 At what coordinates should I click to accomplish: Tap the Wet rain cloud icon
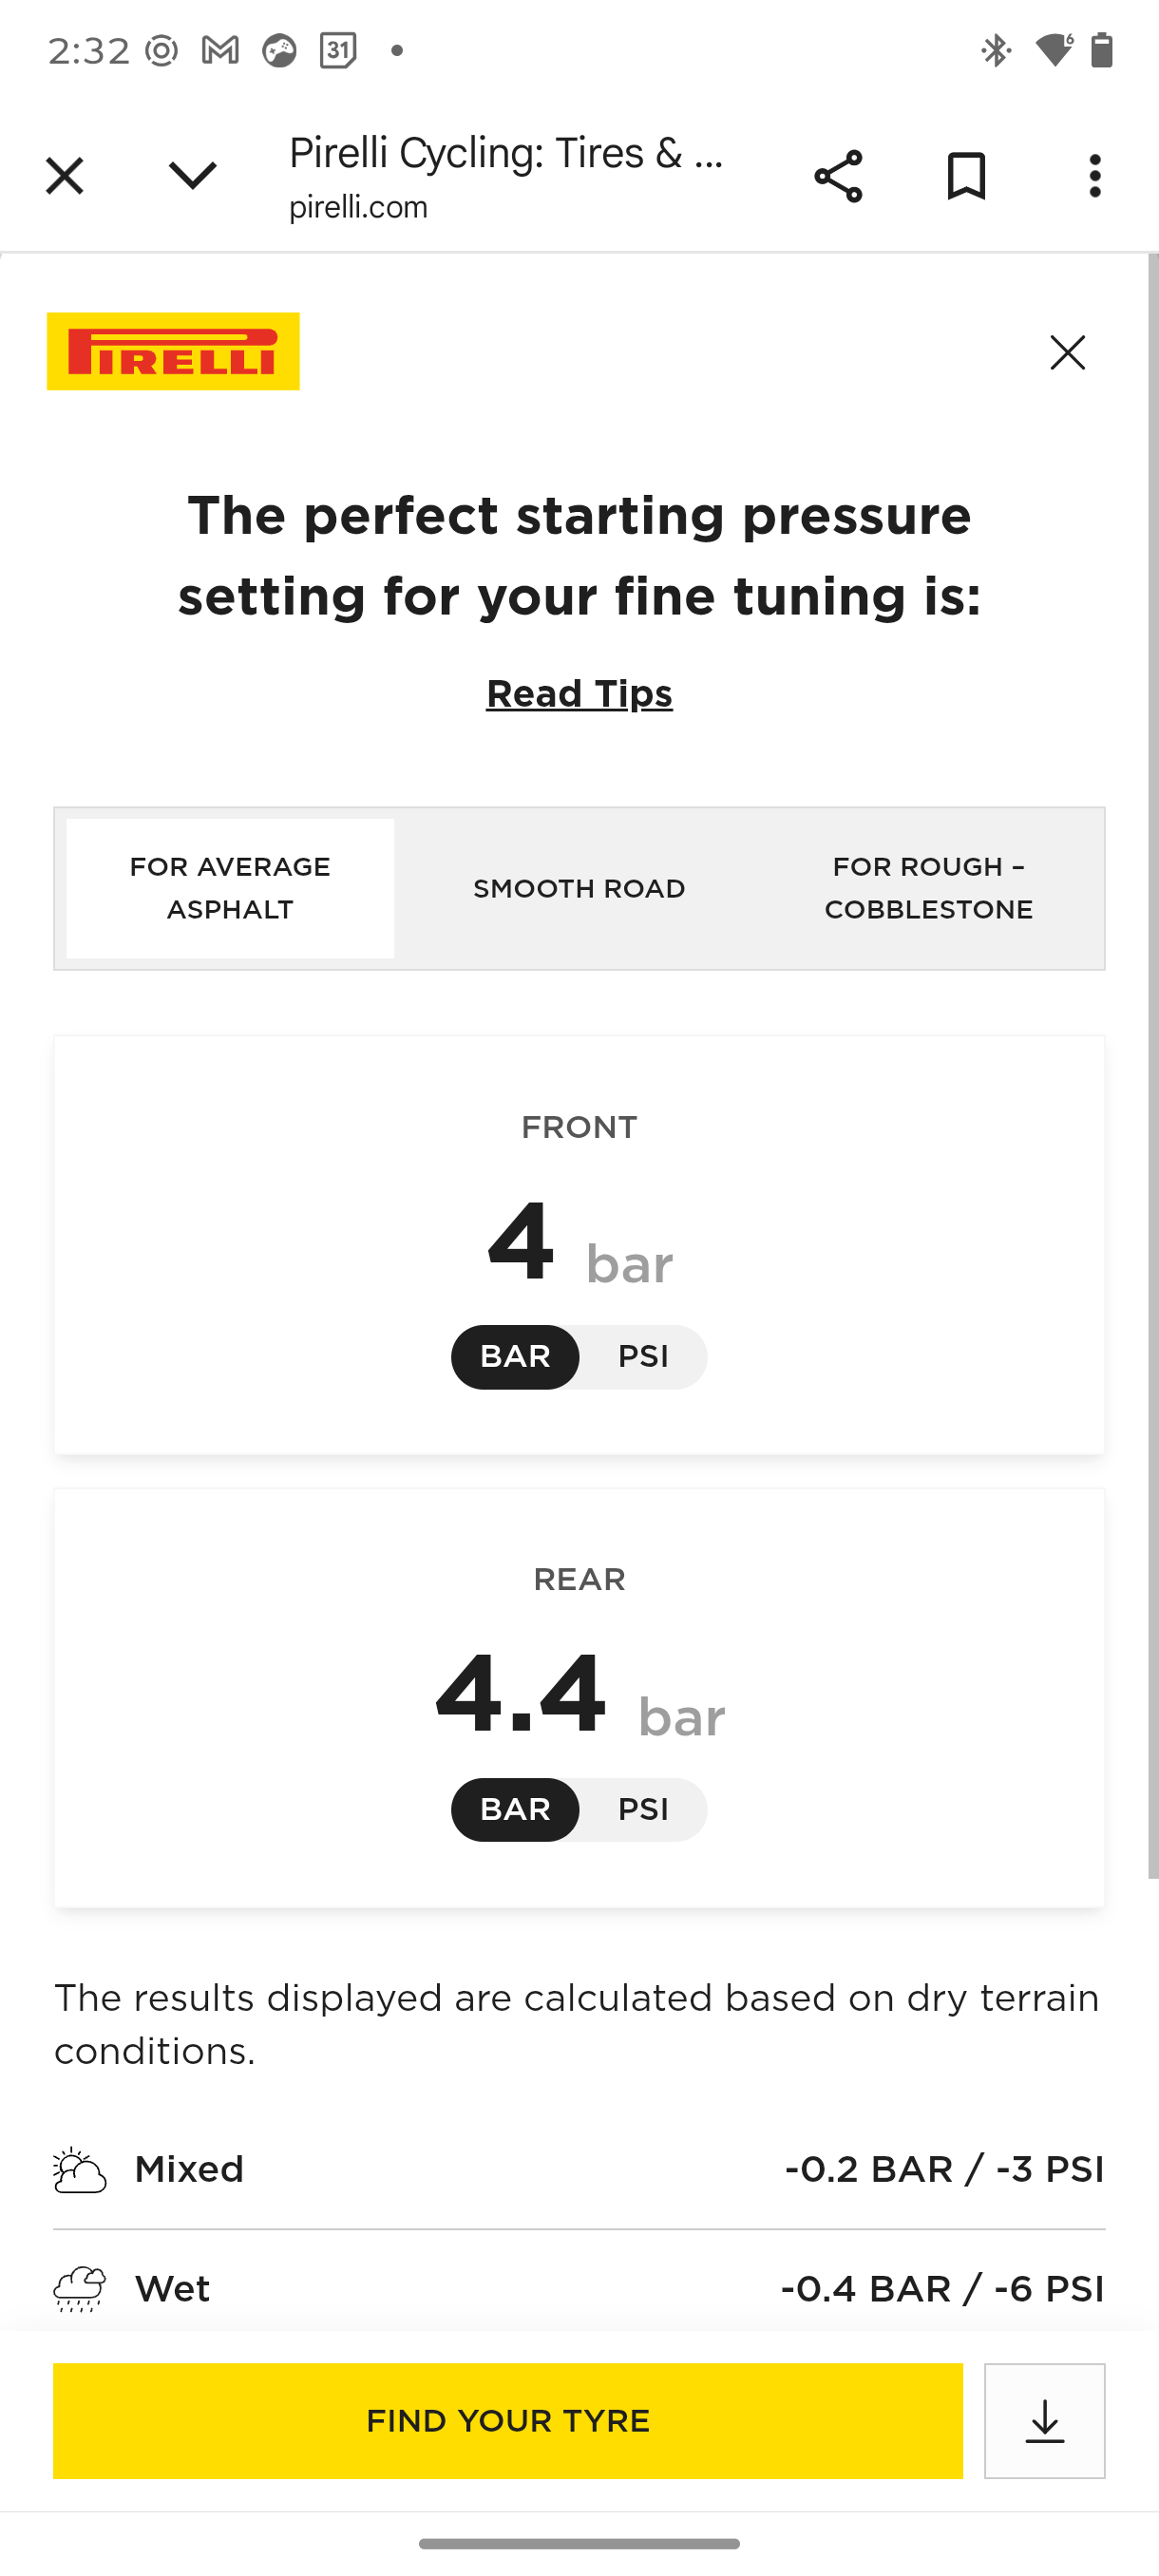click(x=79, y=2289)
